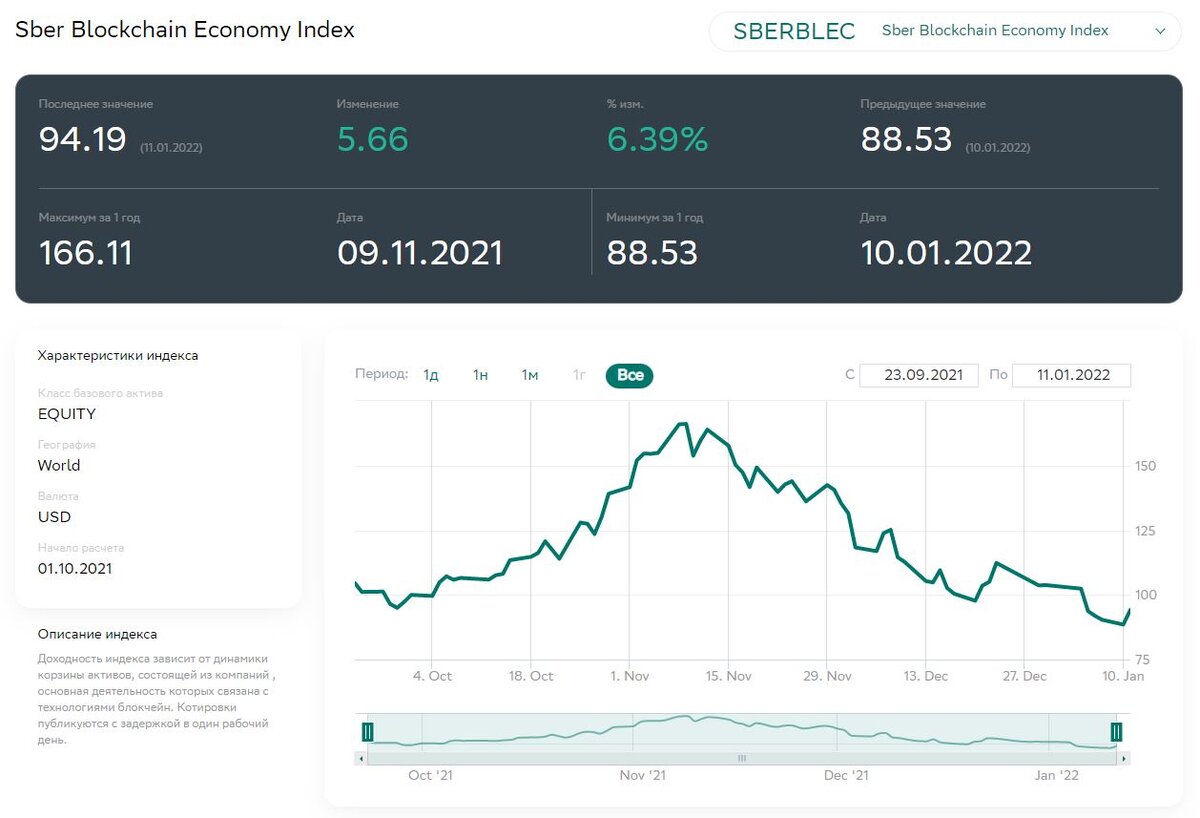Click the calculation start date 01.10.2021
The height and width of the screenshot is (818, 1200).
click(x=75, y=568)
